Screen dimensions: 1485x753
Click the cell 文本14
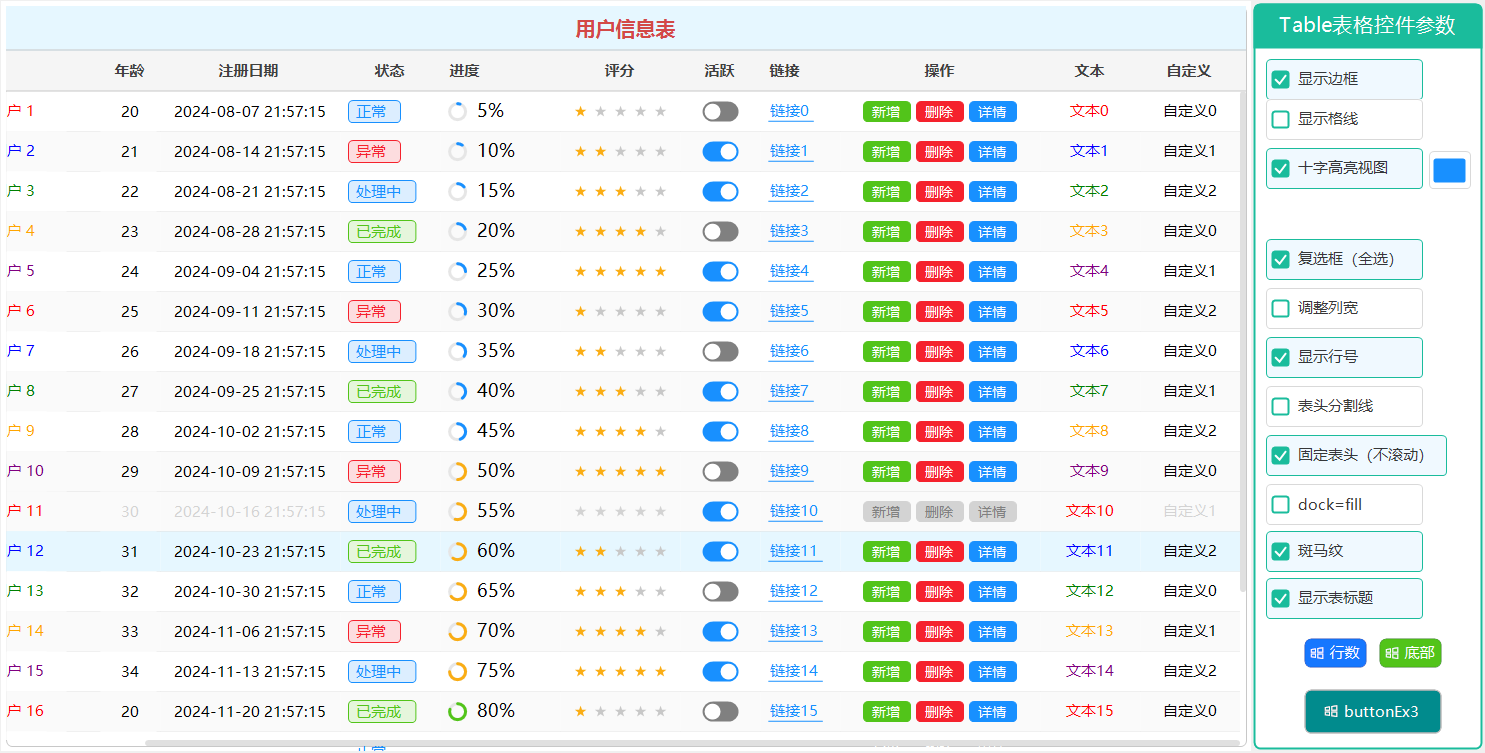[x=1089, y=671]
